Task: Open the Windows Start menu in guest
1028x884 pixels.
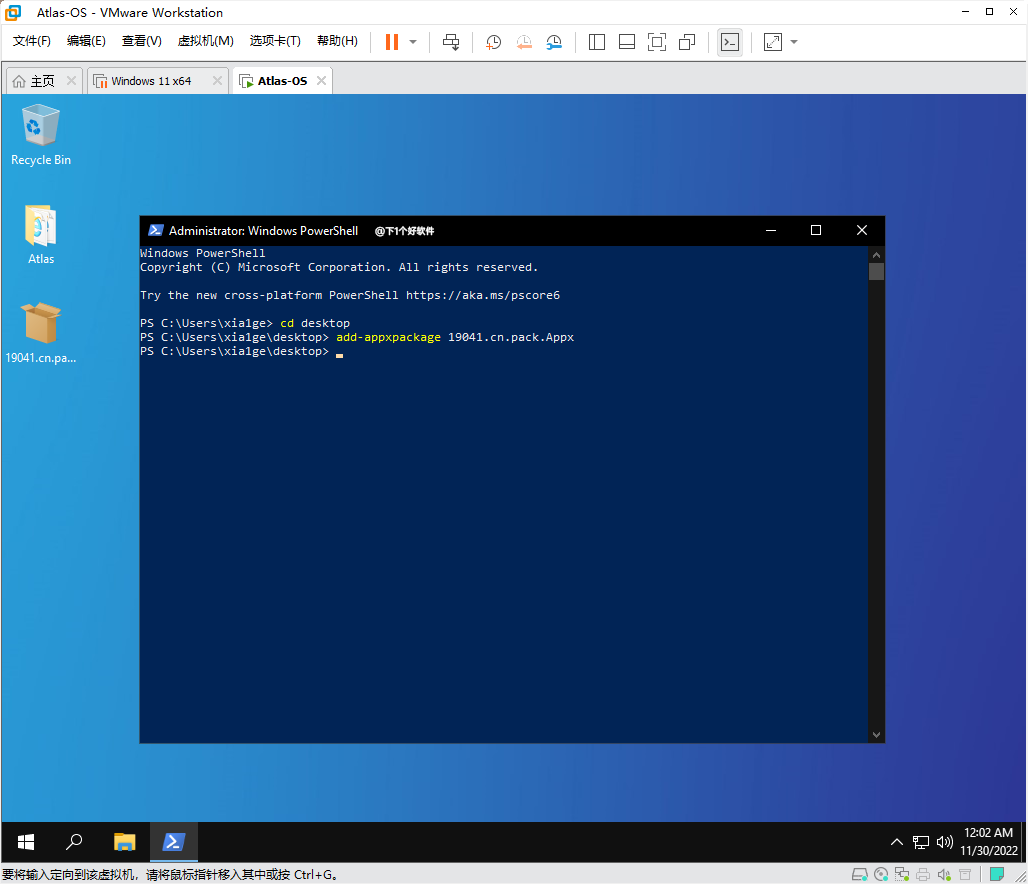Action: pyautogui.click(x=26, y=842)
